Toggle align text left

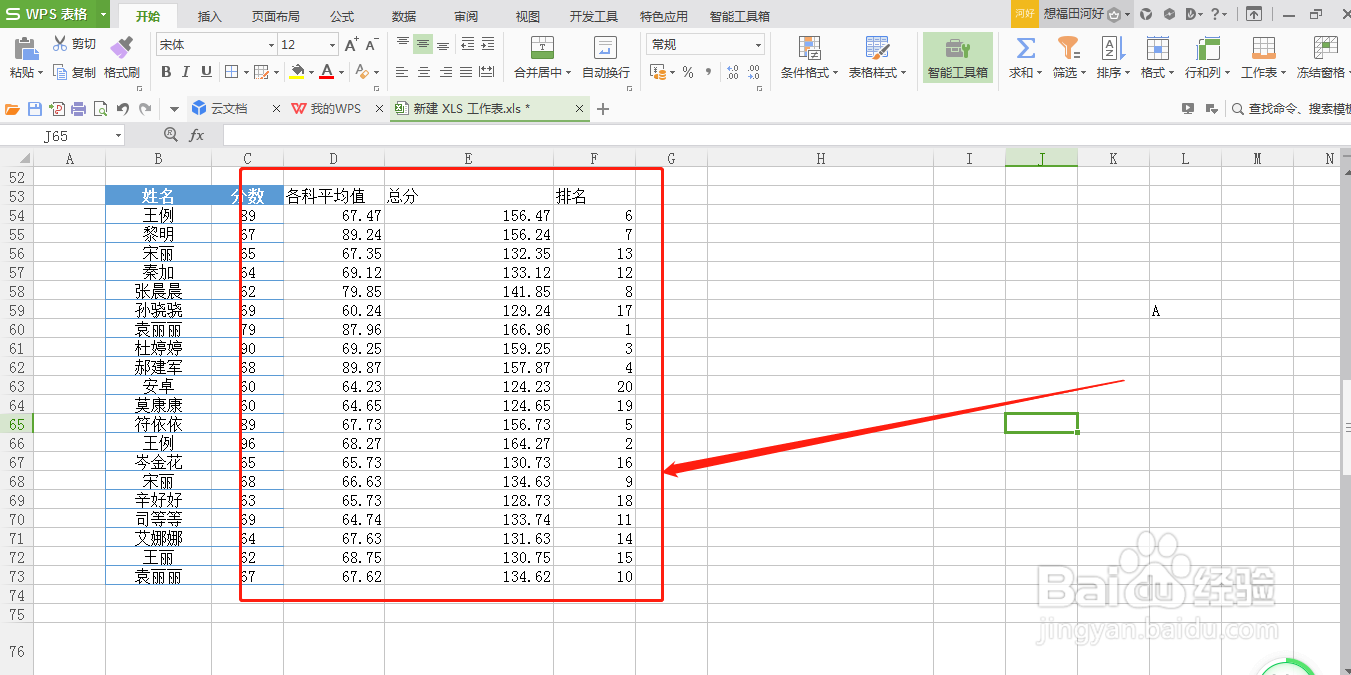tap(402, 72)
